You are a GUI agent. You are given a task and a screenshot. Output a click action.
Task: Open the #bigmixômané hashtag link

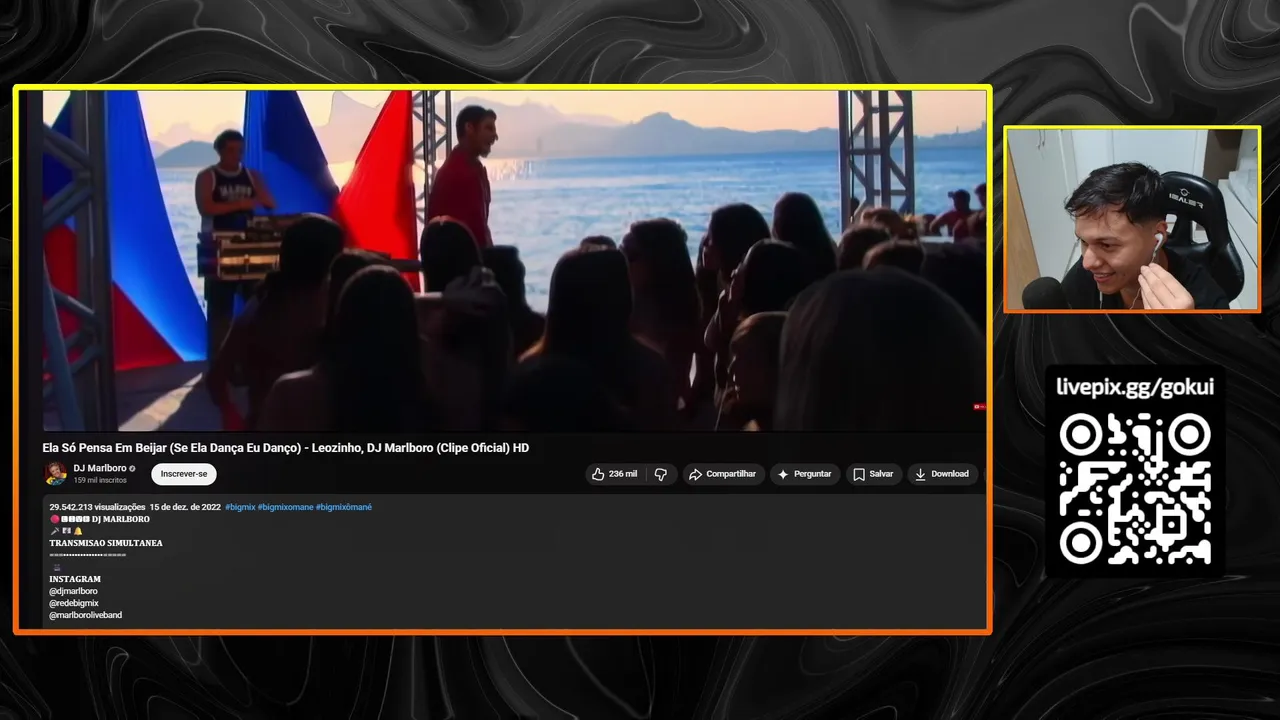344,507
